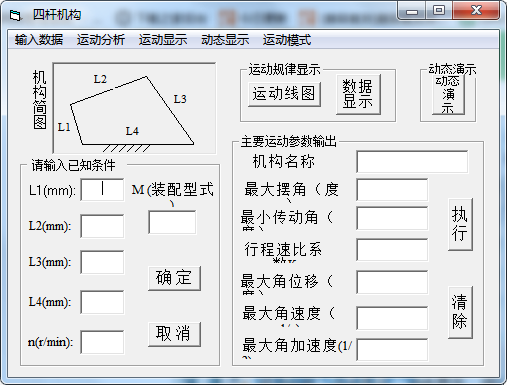Select the 行程速比系数 output field
Image resolution: width=507 pixels, height=385 pixels.
pos(392,250)
